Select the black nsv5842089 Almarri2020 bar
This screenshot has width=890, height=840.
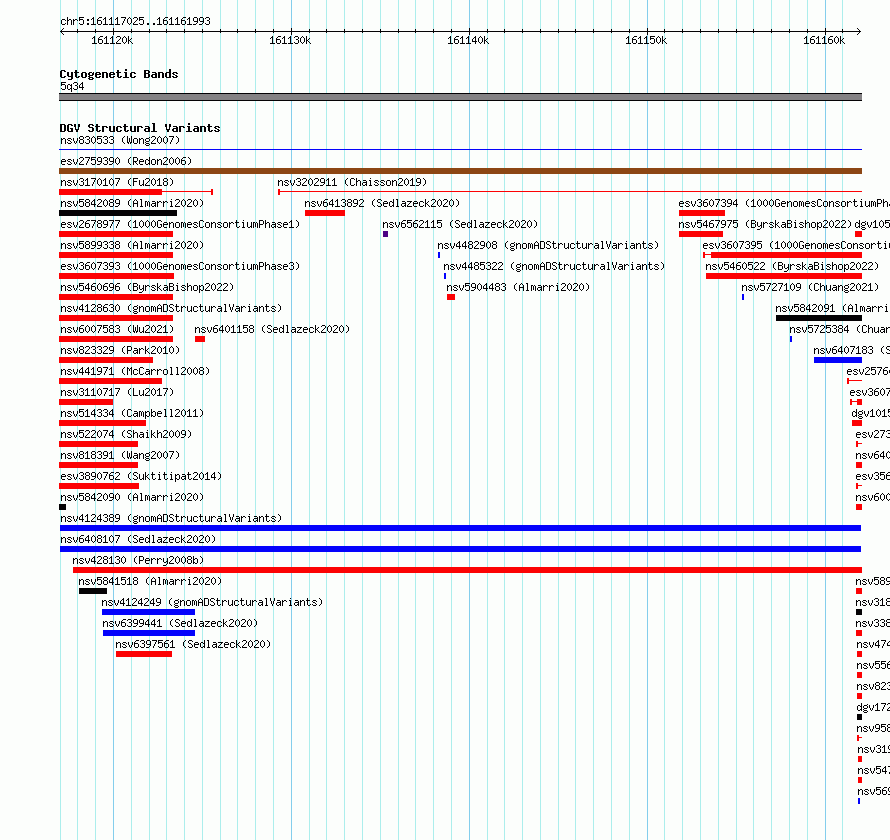[118, 213]
